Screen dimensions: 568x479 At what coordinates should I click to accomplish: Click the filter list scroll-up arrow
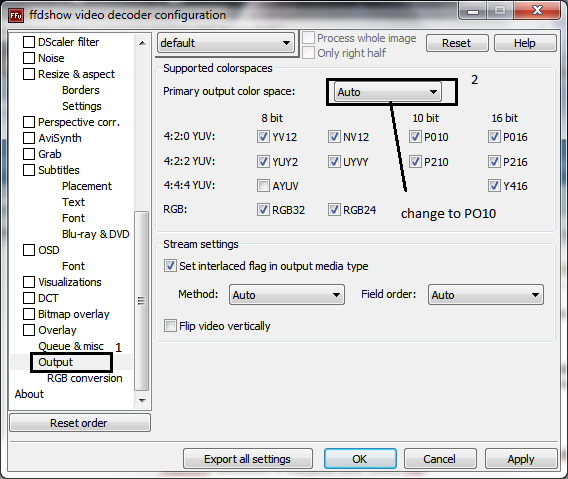[142, 43]
